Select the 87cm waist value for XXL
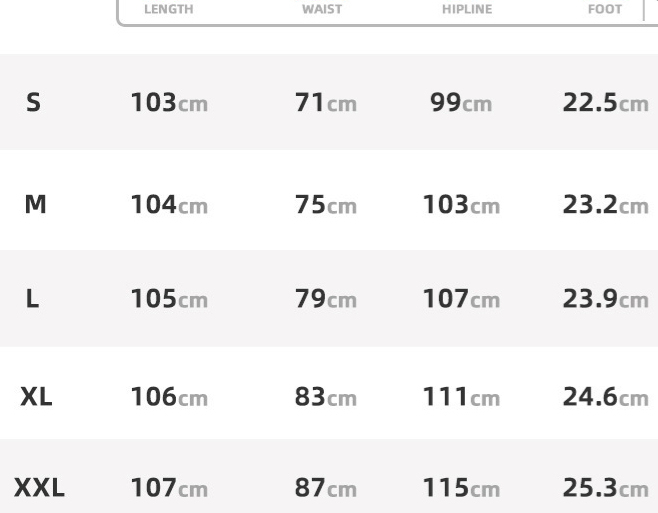 (x=326, y=490)
